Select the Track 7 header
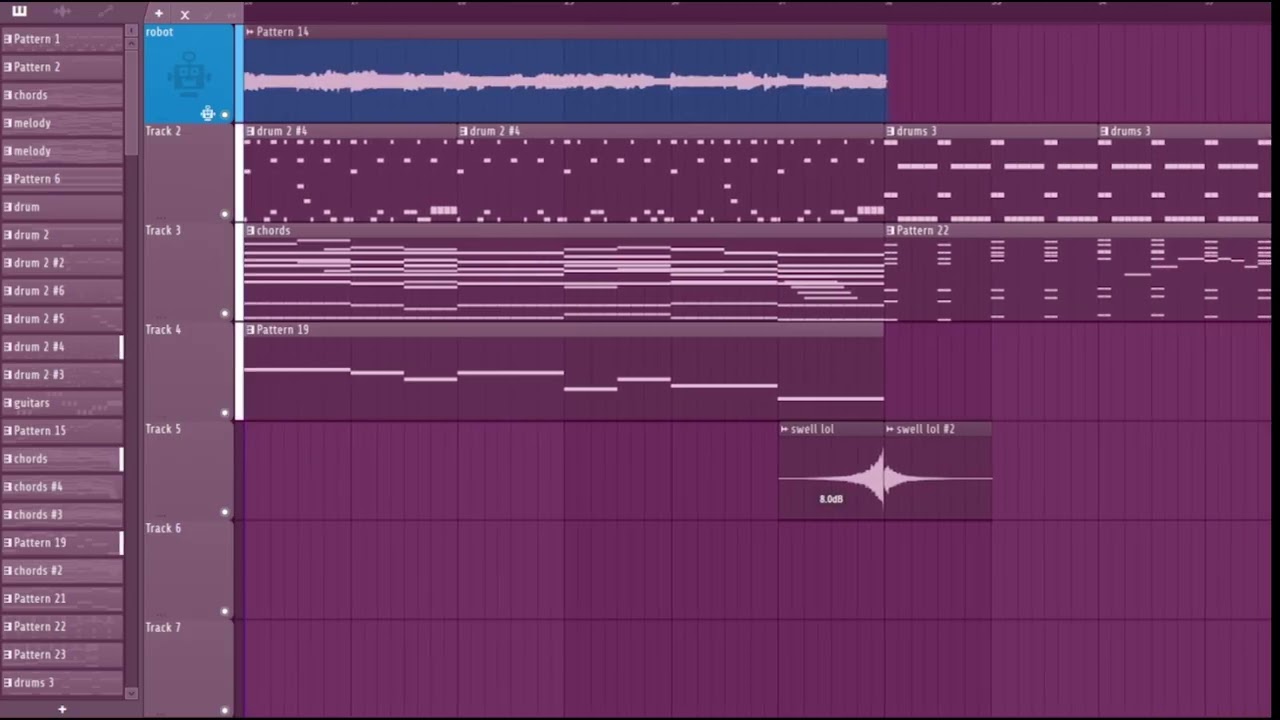The width and height of the screenshot is (1280, 720). 188,668
